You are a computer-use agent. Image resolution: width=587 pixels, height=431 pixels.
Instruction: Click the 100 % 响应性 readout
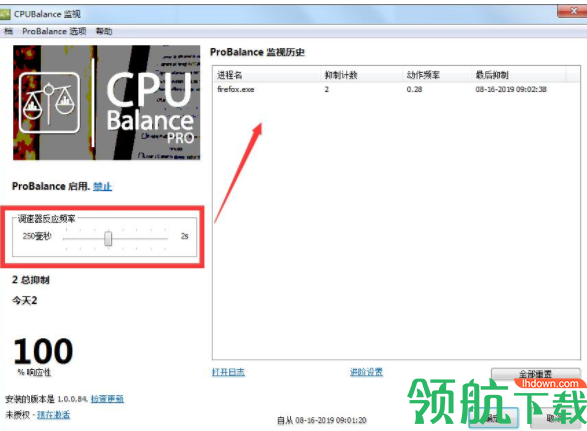click(43, 356)
